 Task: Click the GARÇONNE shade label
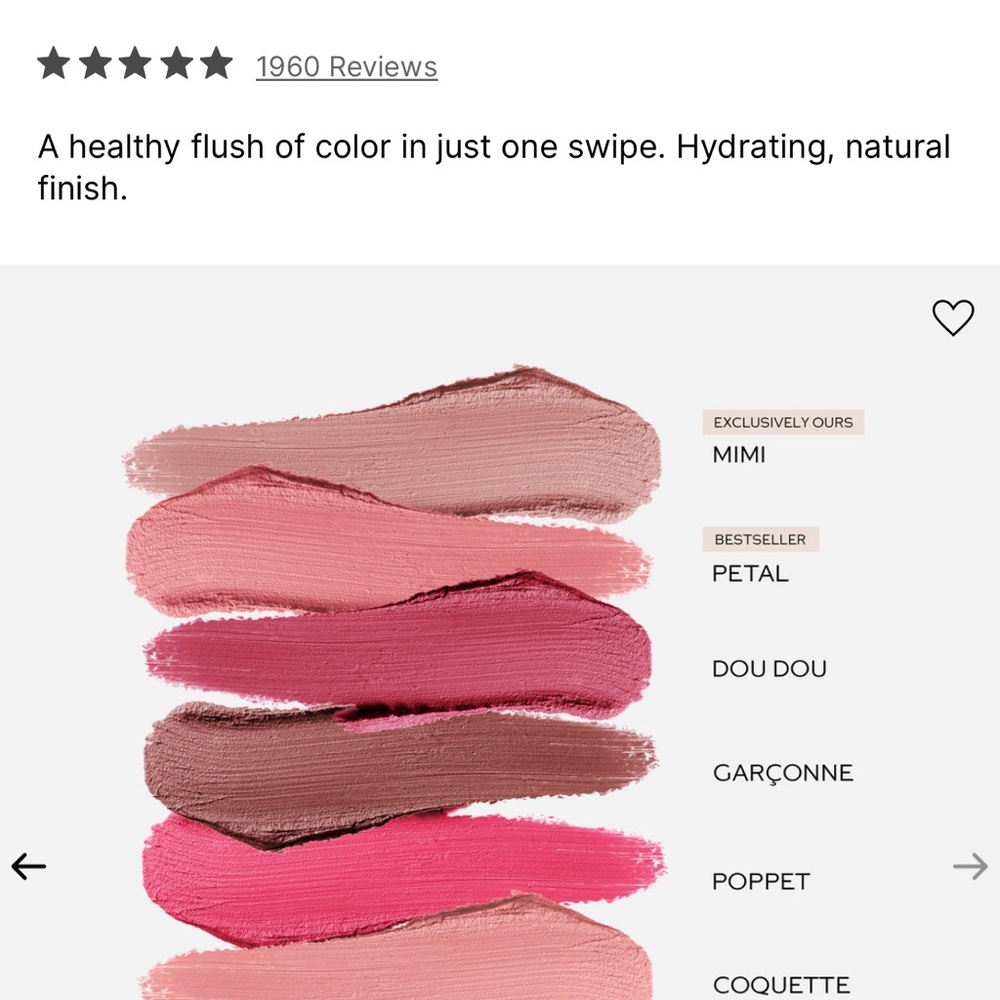(x=783, y=773)
